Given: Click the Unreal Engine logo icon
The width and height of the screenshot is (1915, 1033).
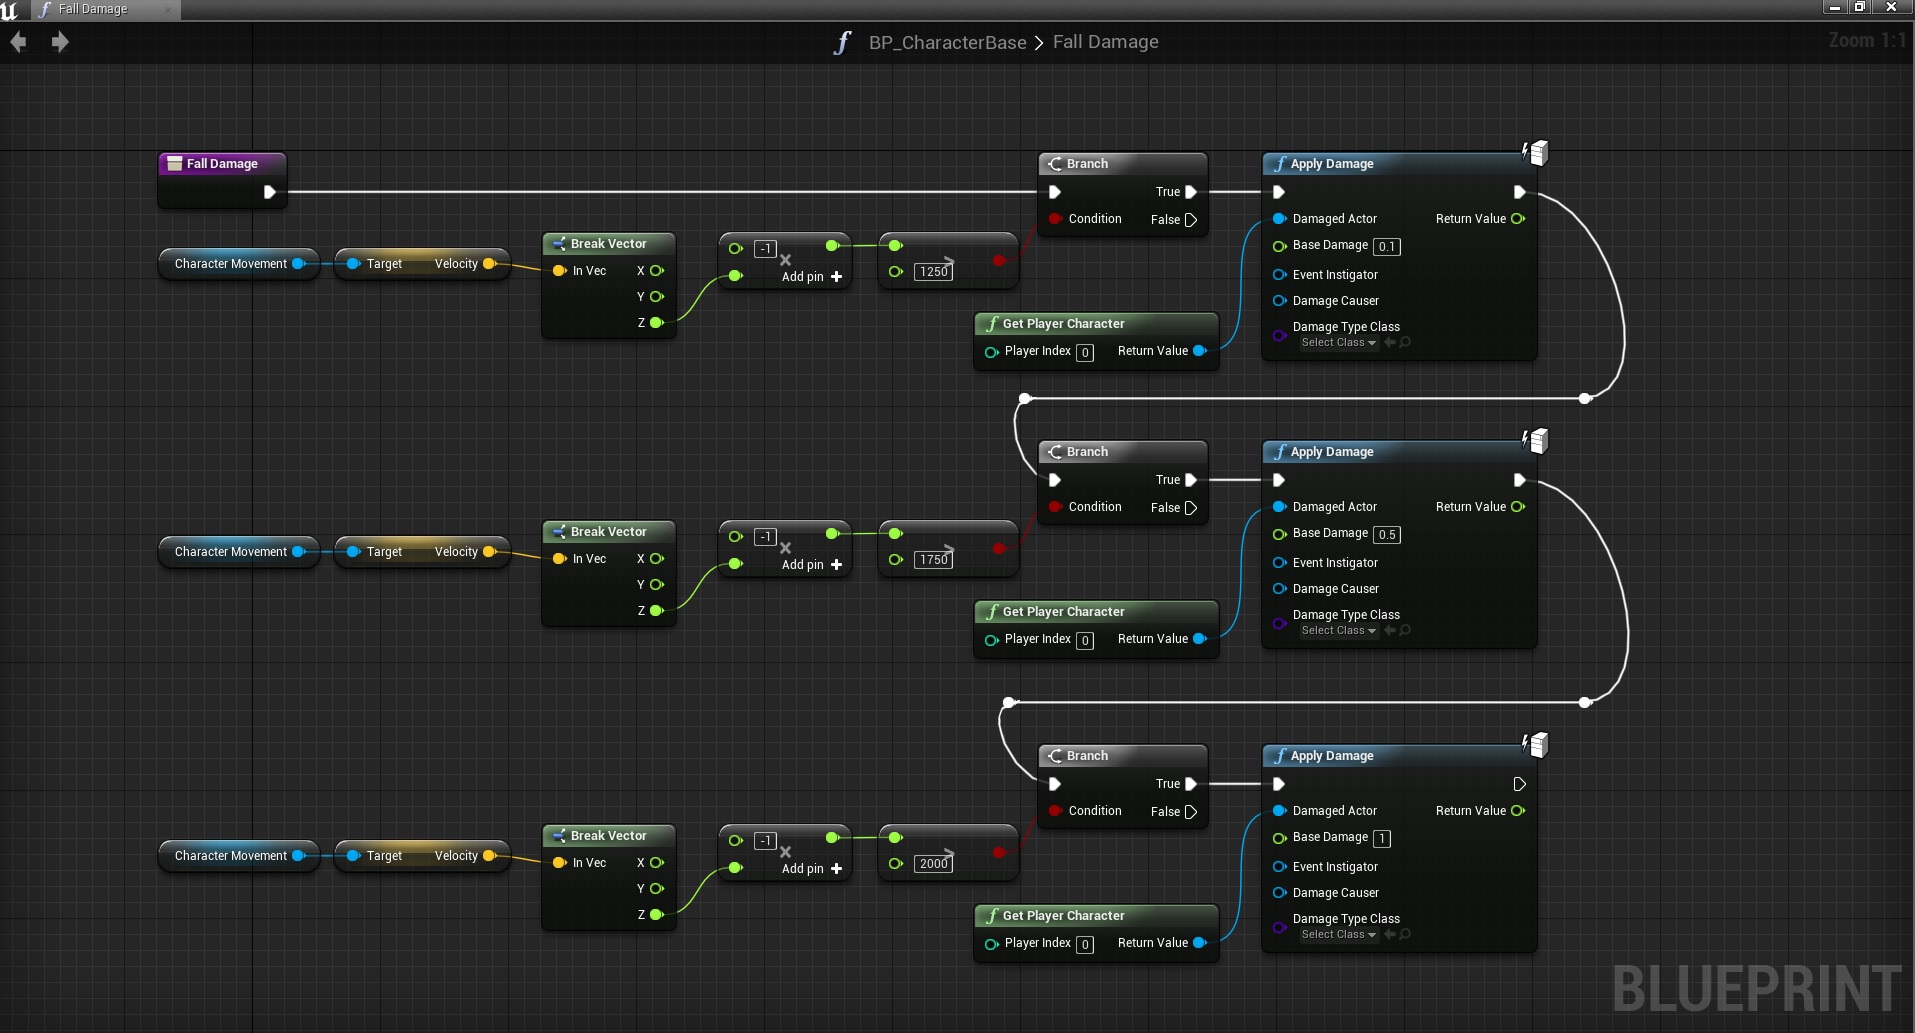Looking at the screenshot, I should pos(10,10).
